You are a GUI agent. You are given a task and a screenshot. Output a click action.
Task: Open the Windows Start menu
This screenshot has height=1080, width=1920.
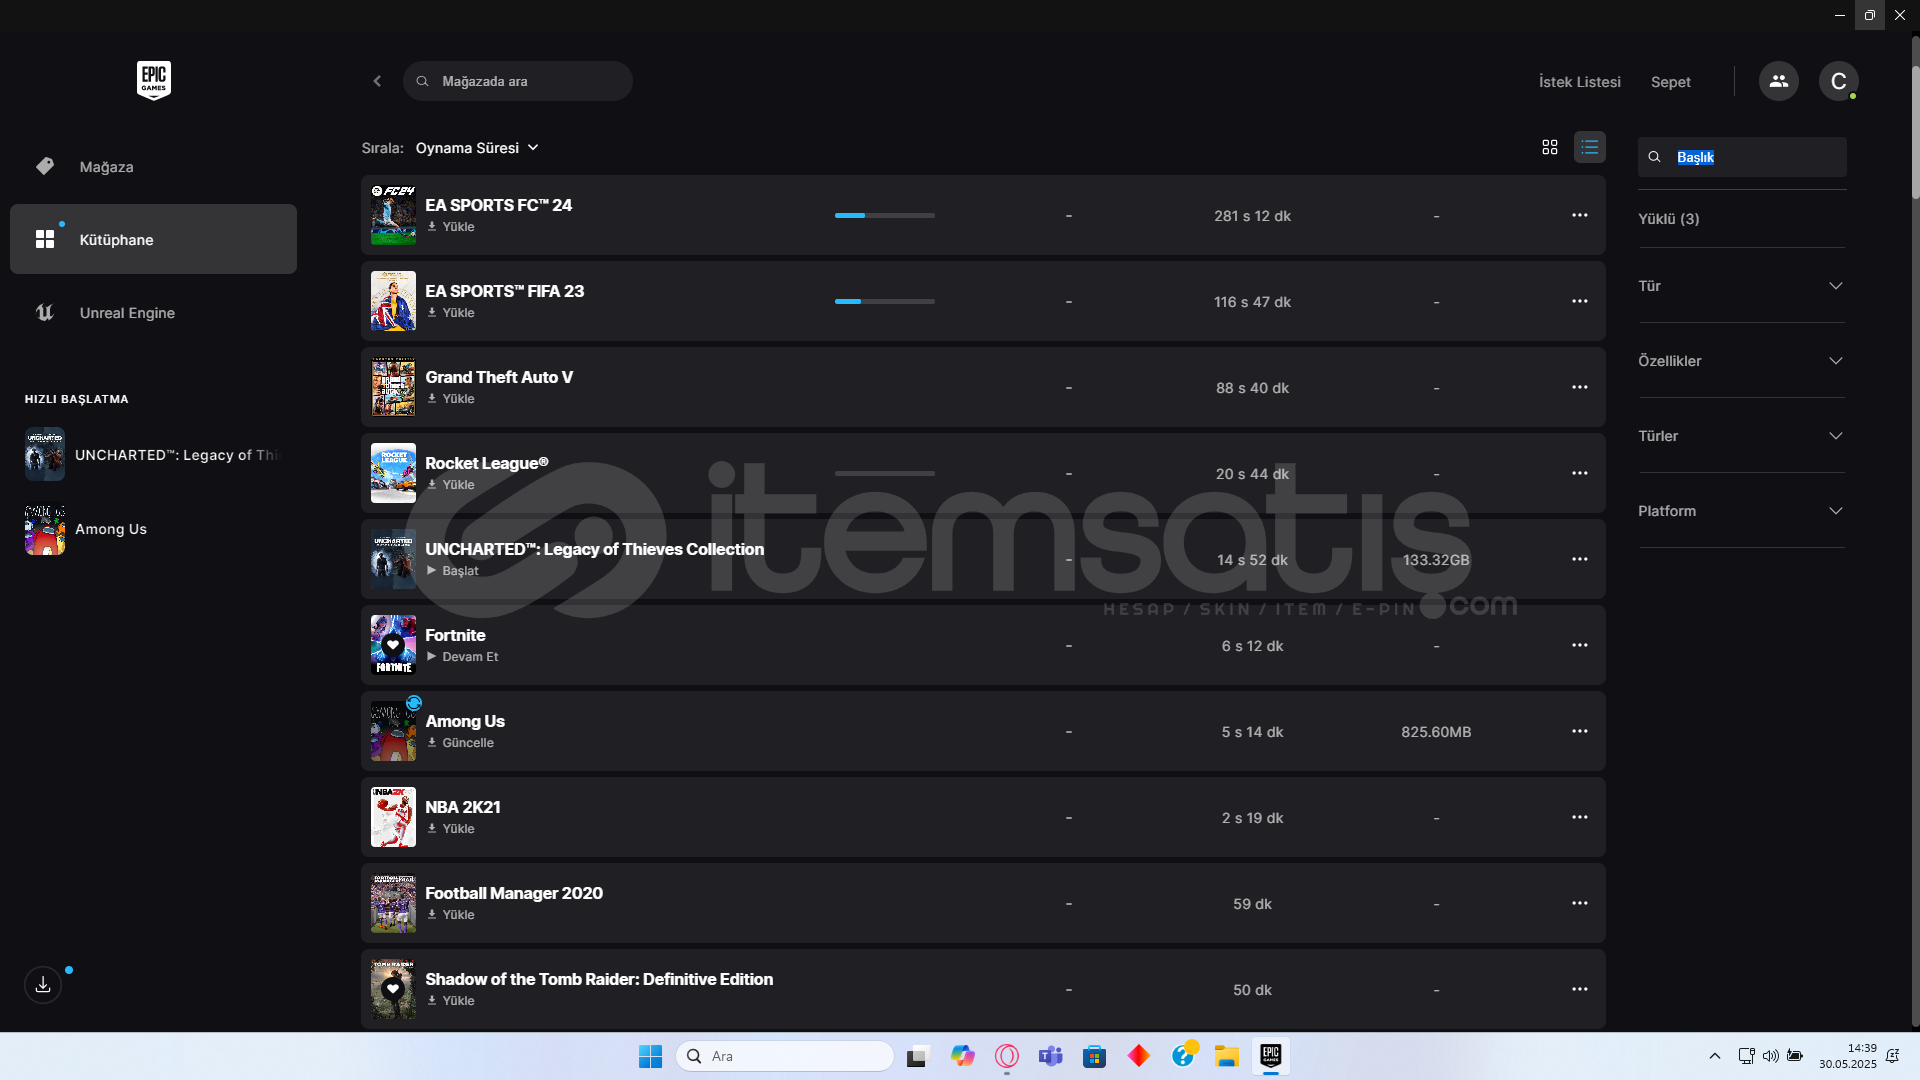coord(650,1056)
